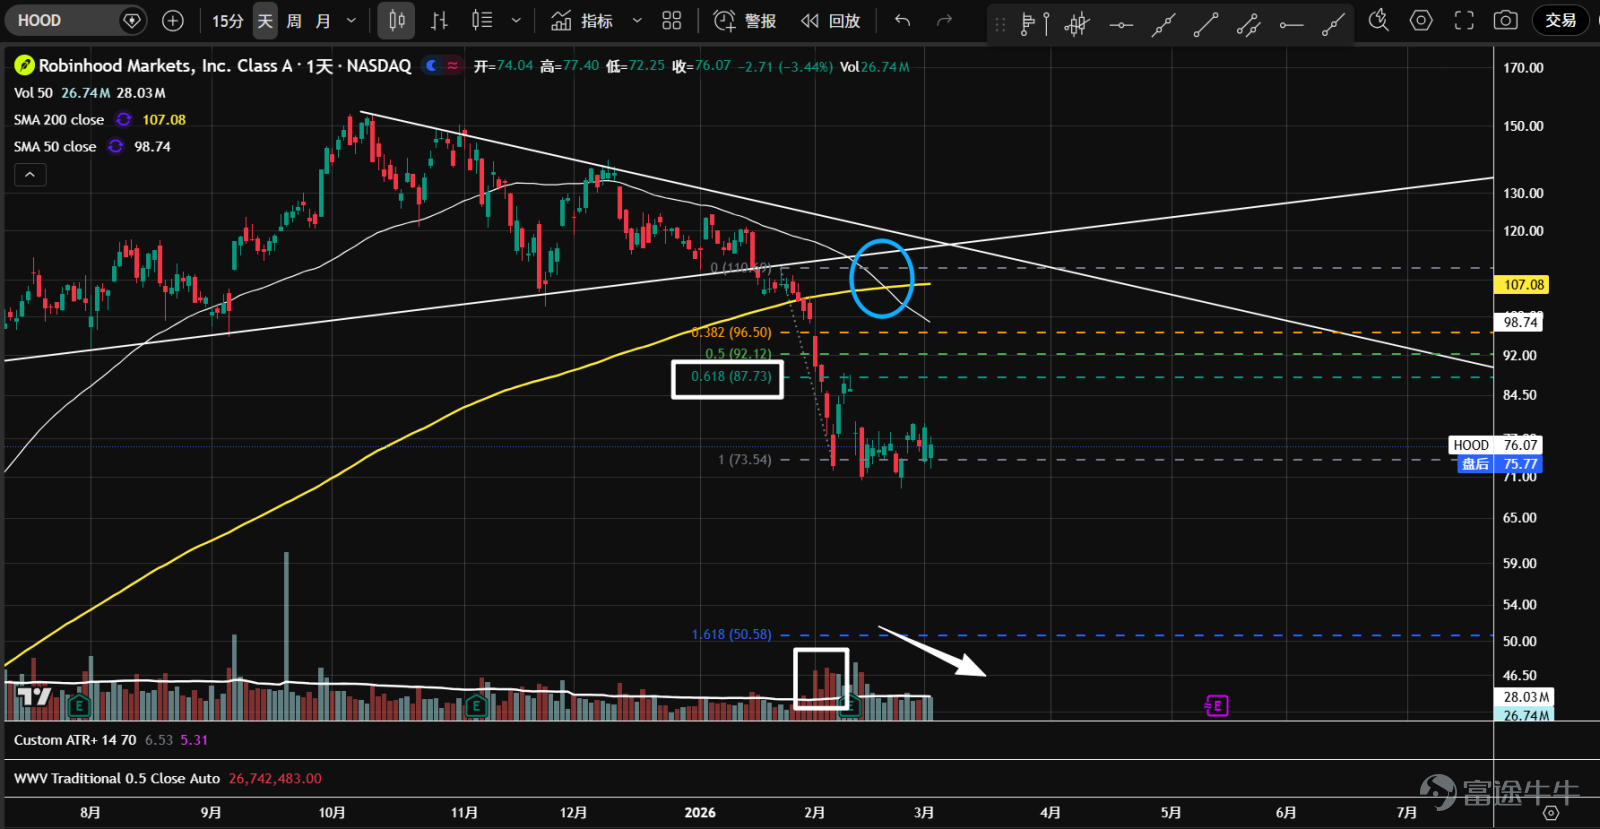Image resolution: width=1600 pixels, height=829 pixels.
Task: Open time axis settings gear icon
Action: [x=1552, y=813]
